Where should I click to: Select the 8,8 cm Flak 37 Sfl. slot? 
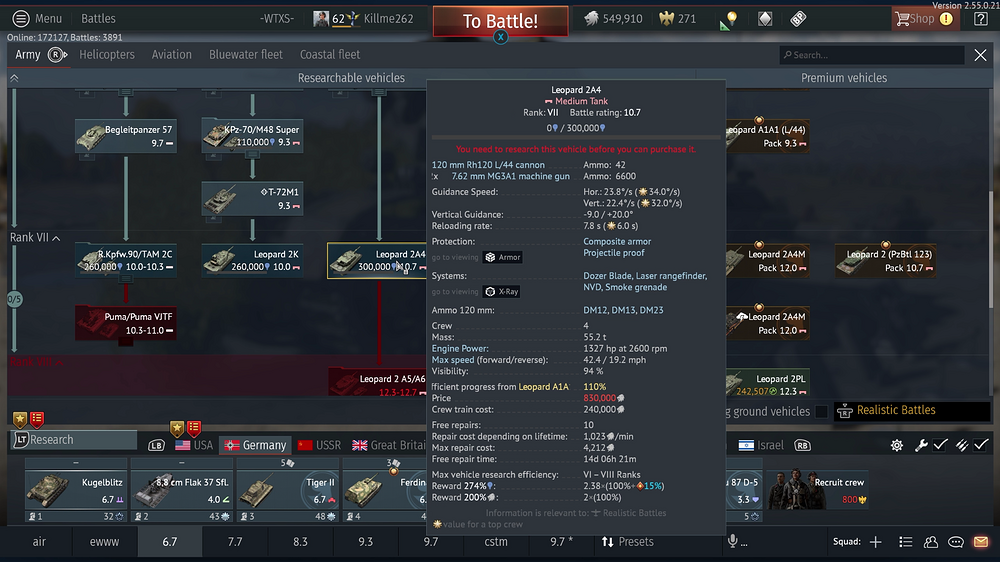point(182,490)
